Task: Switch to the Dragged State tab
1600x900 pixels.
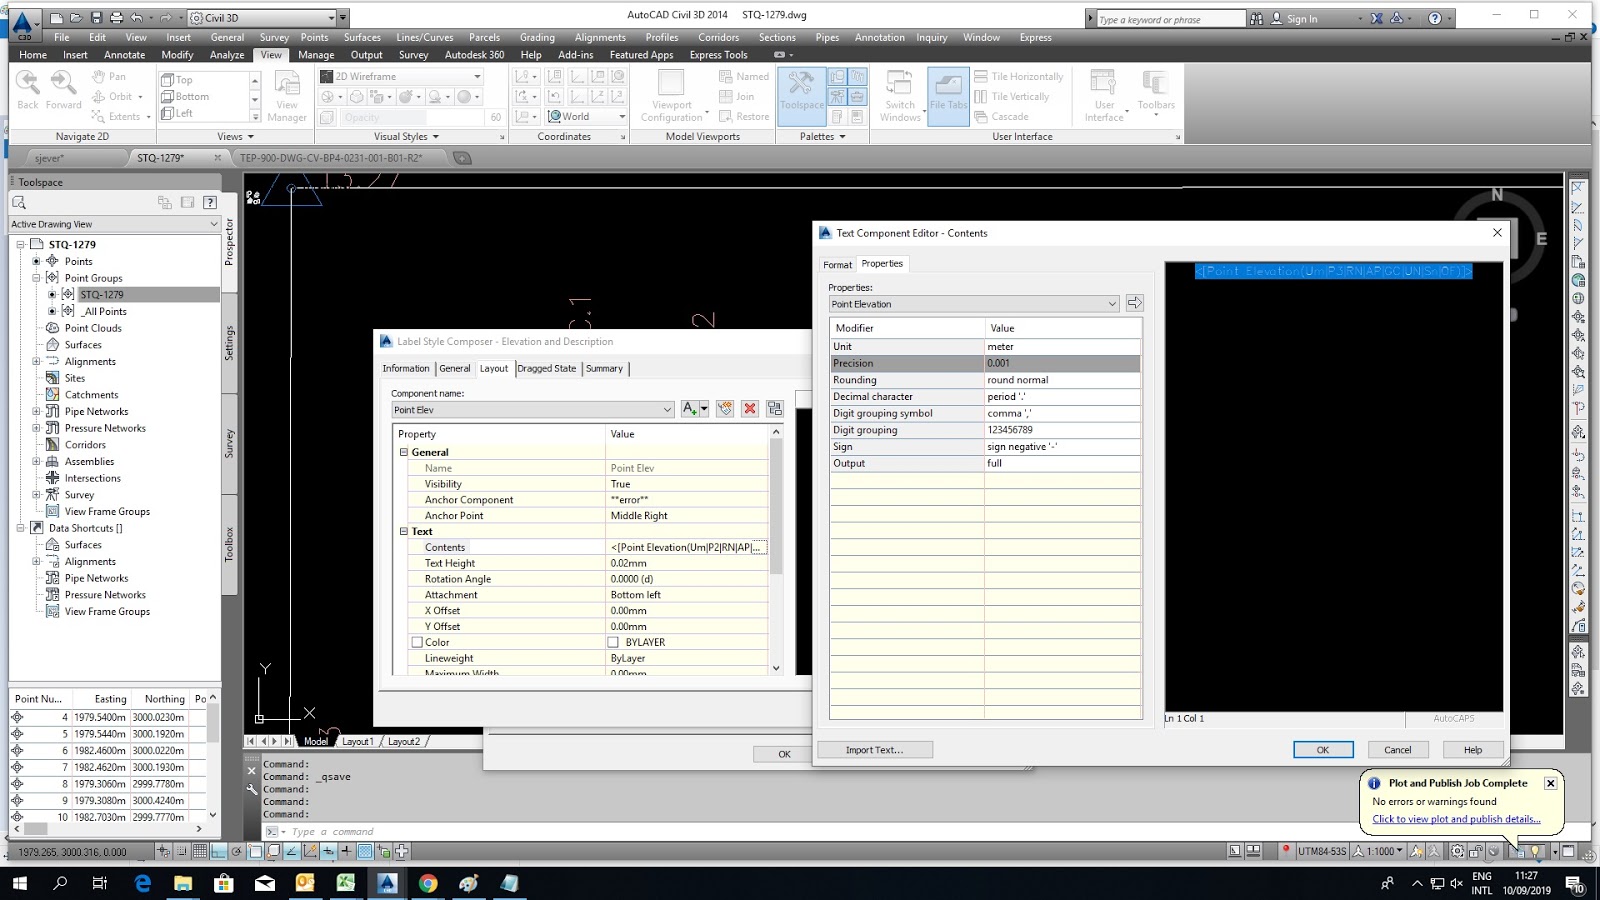Action: tap(546, 368)
